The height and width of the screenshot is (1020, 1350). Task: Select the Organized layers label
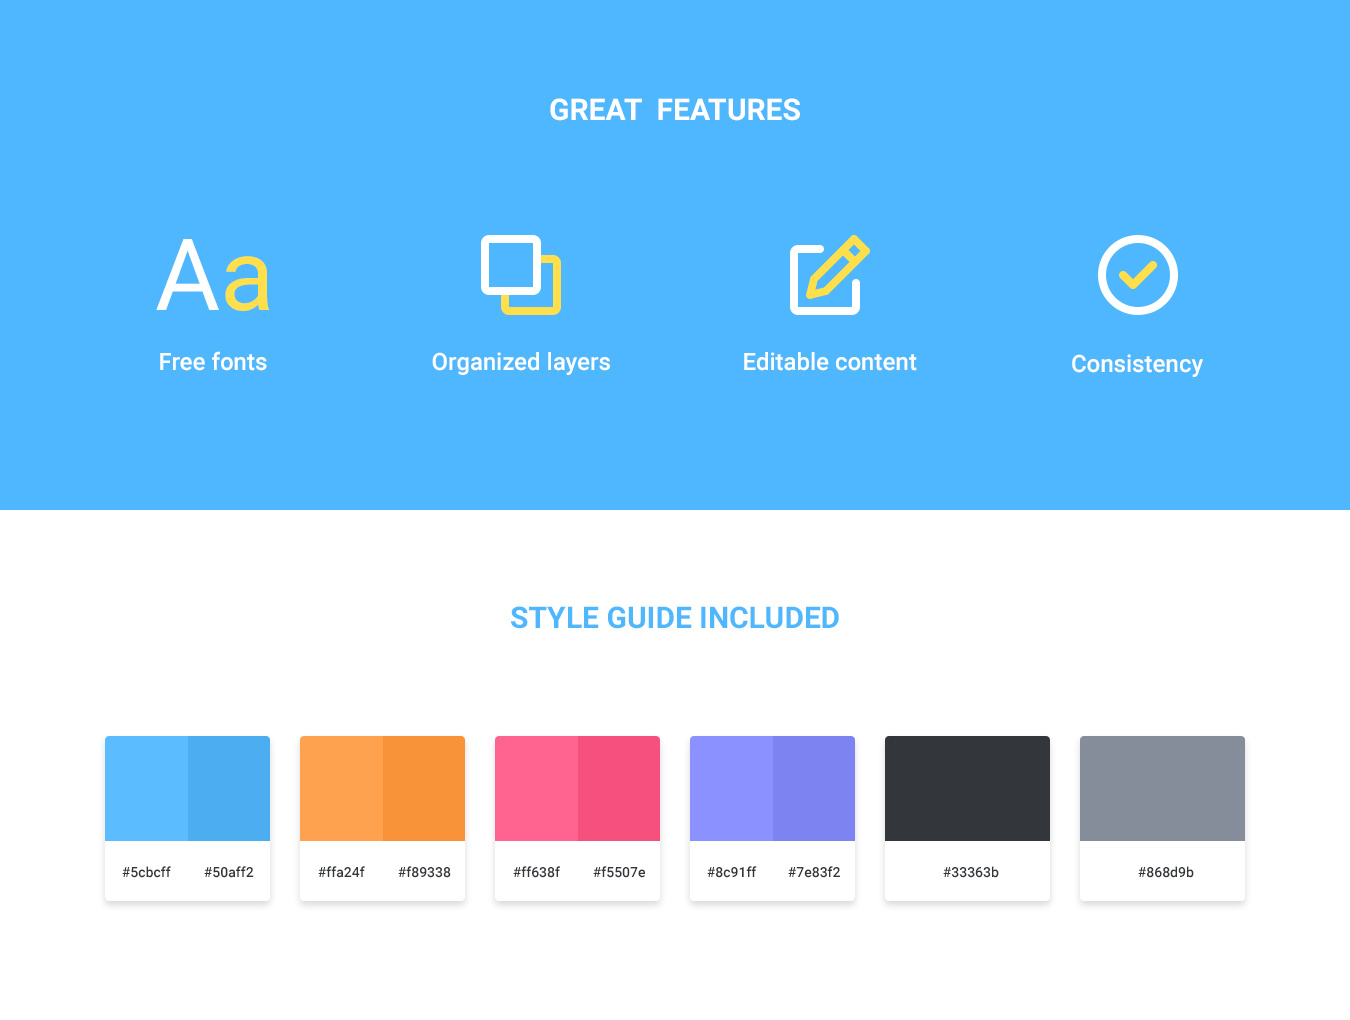[521, 362]
